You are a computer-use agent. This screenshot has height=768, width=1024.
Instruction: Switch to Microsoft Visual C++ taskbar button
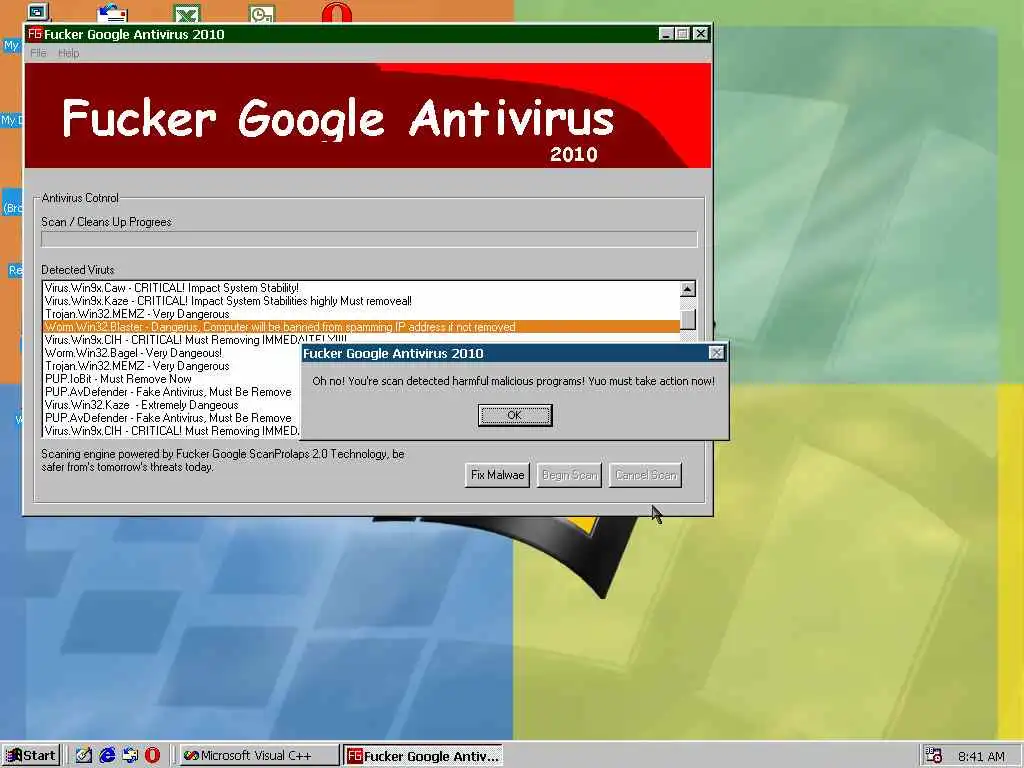[259, 756]
